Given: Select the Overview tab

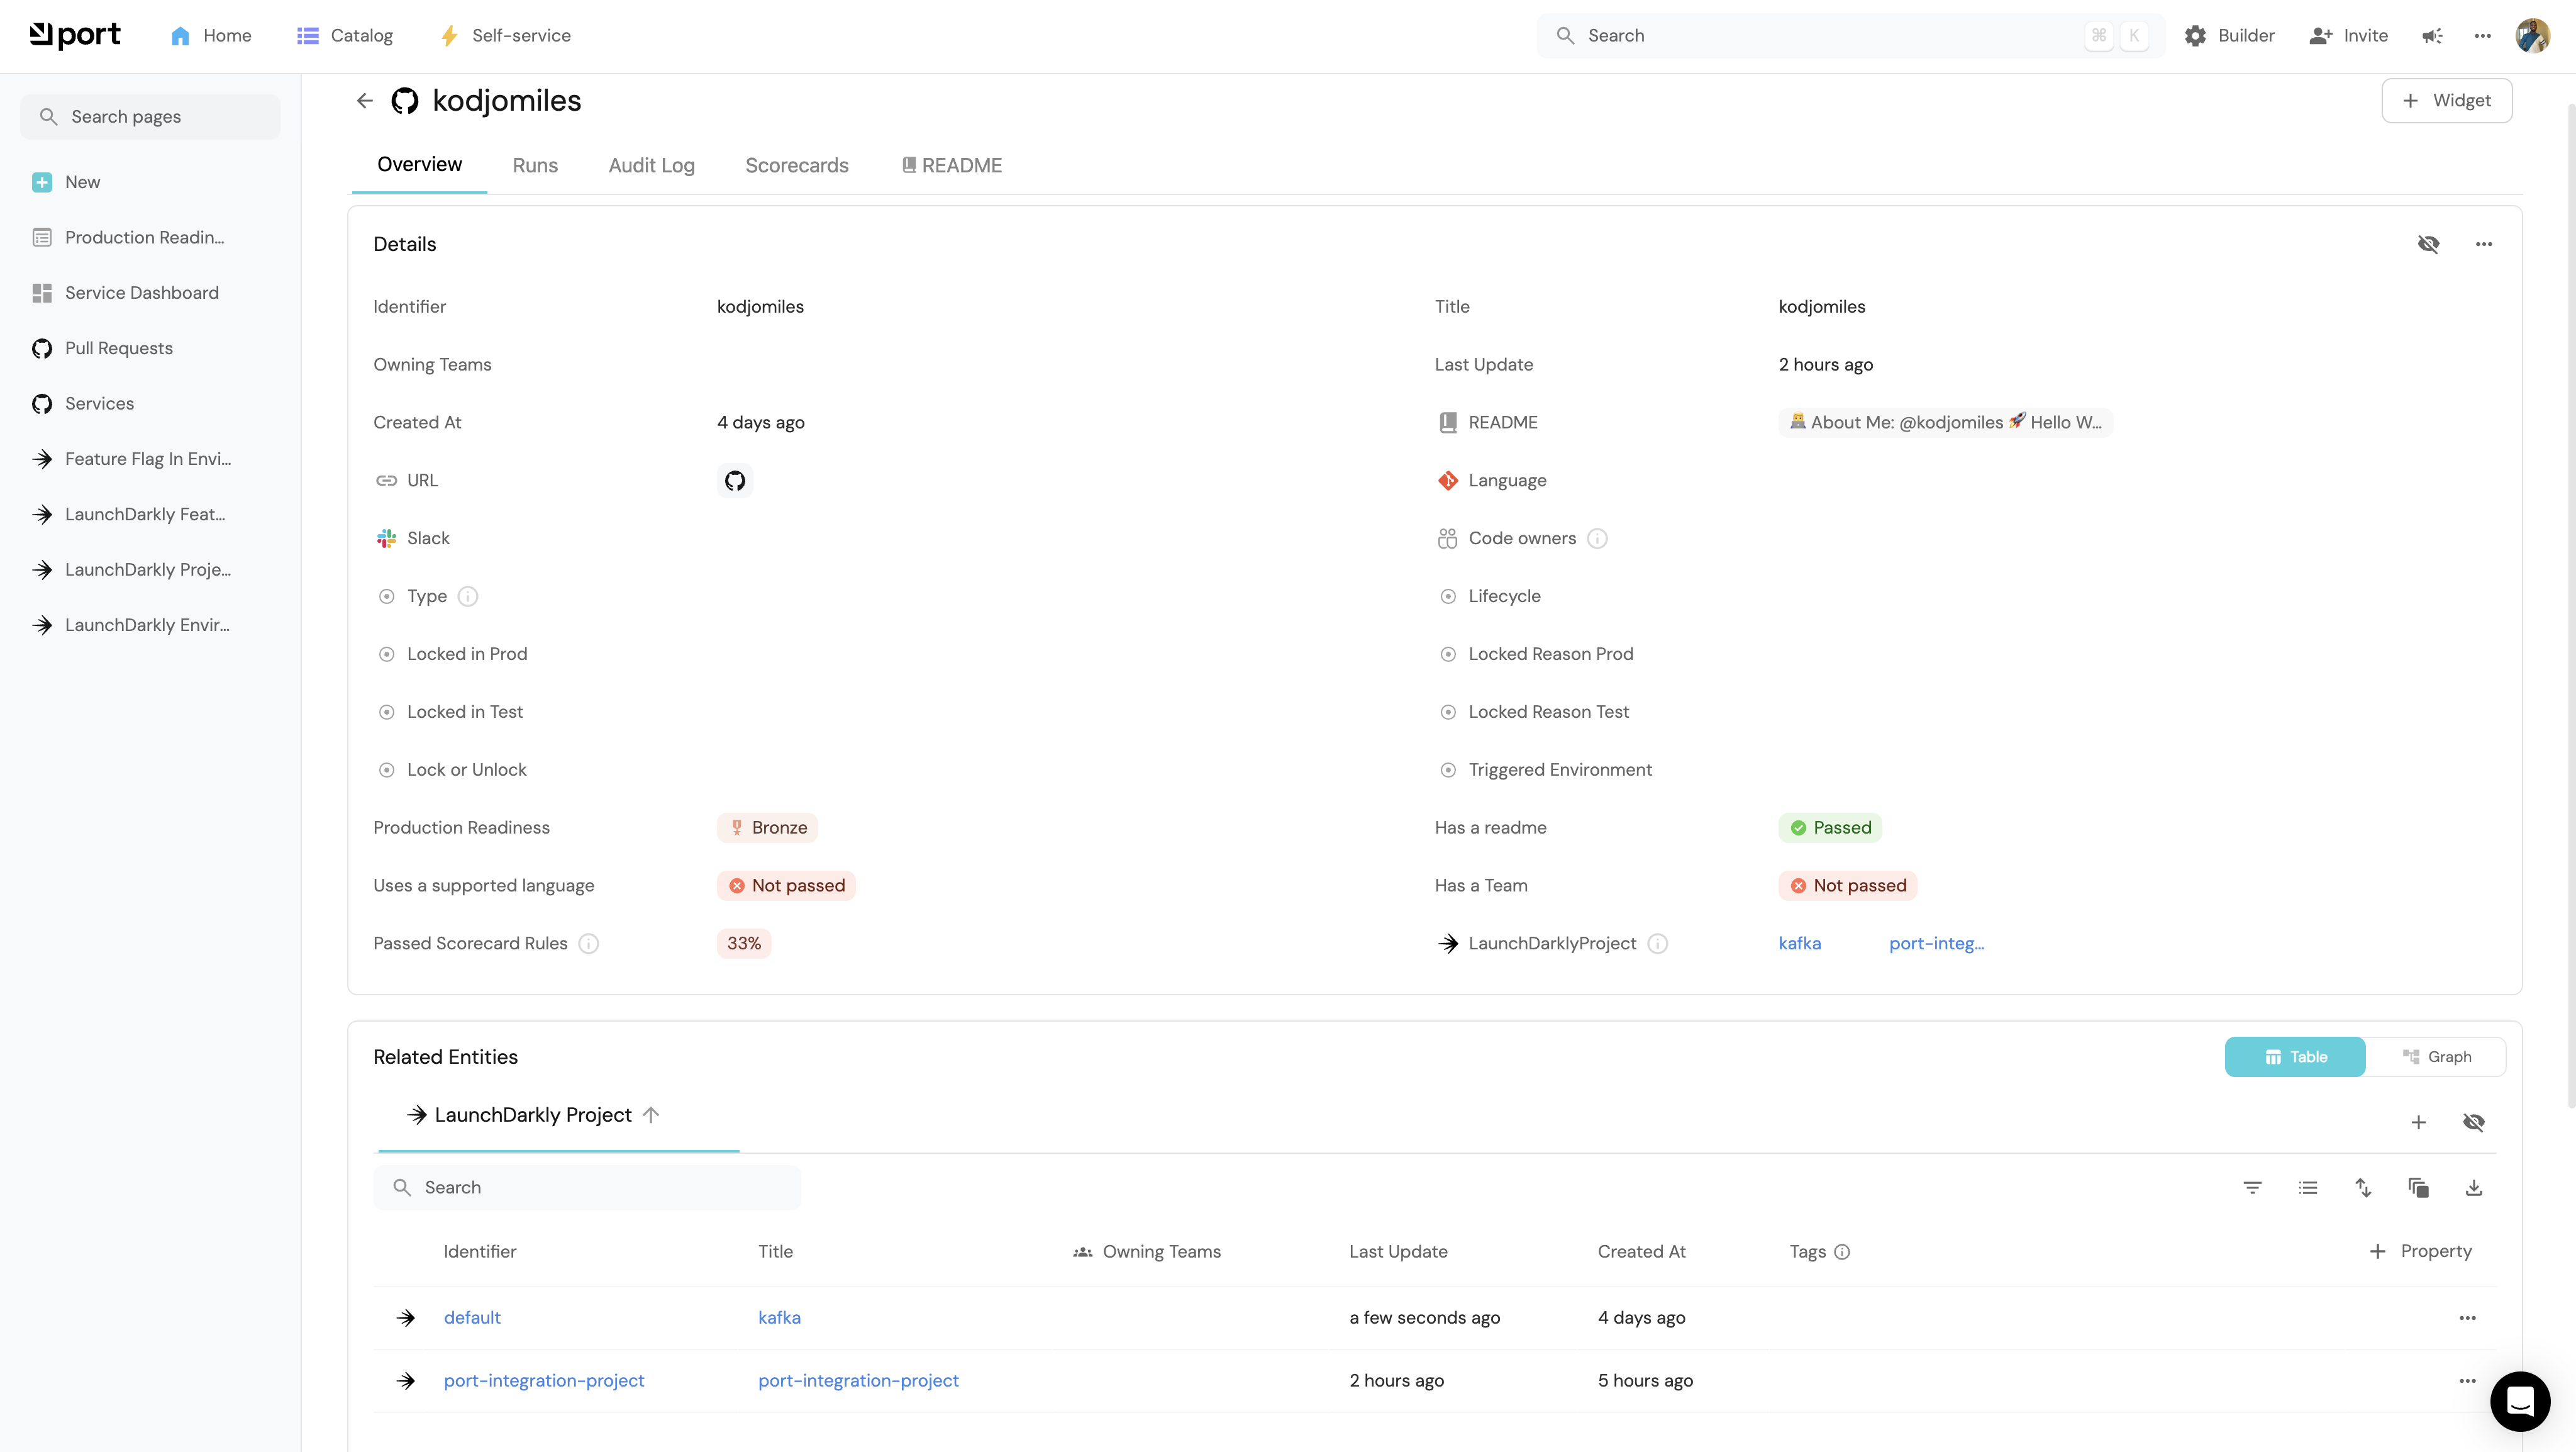Looking at the screenshot, I should pos(419,165).
